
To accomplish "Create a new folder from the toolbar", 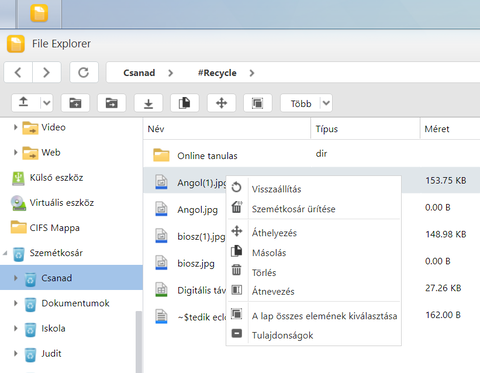I will coord(75,103).
